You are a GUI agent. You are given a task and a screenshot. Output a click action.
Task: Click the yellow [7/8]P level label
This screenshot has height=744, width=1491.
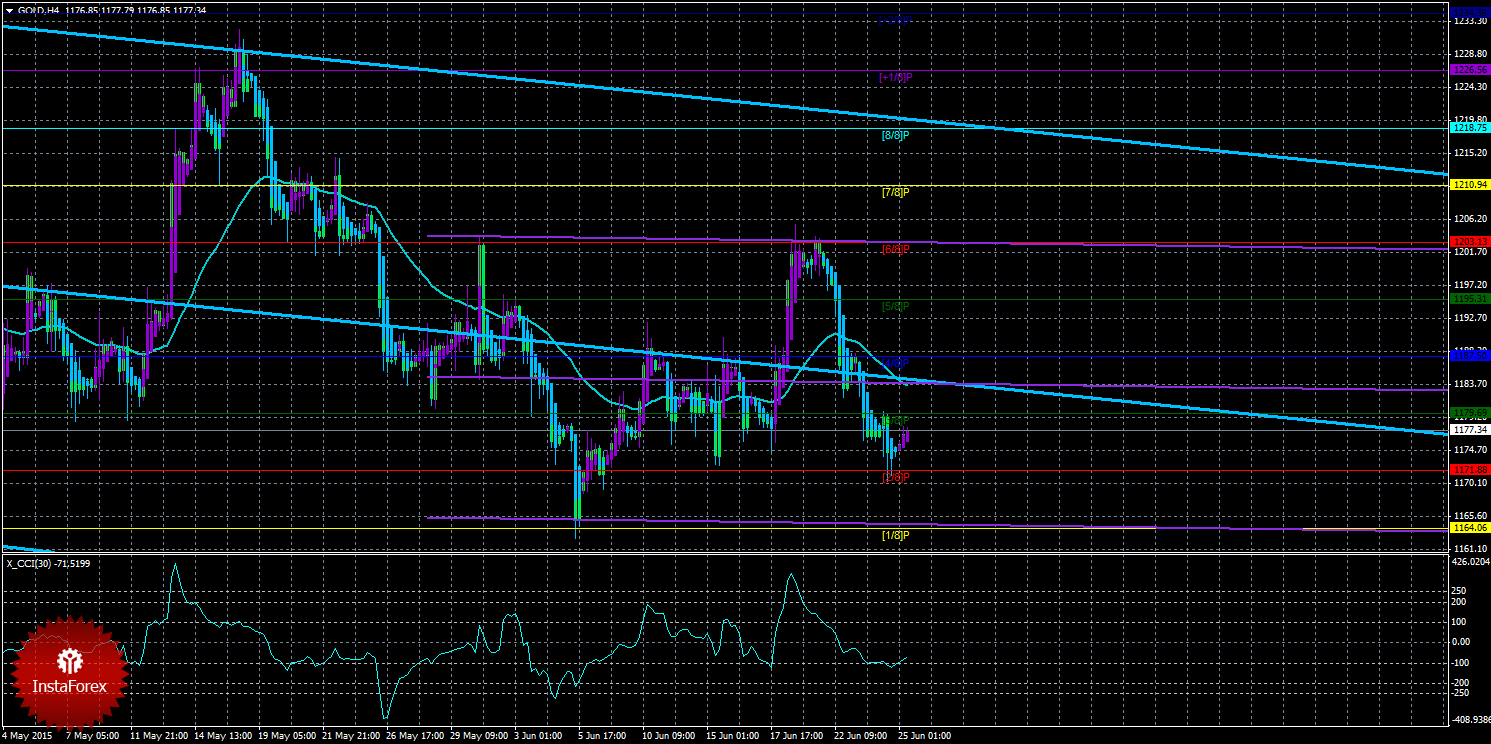(894, 192)
